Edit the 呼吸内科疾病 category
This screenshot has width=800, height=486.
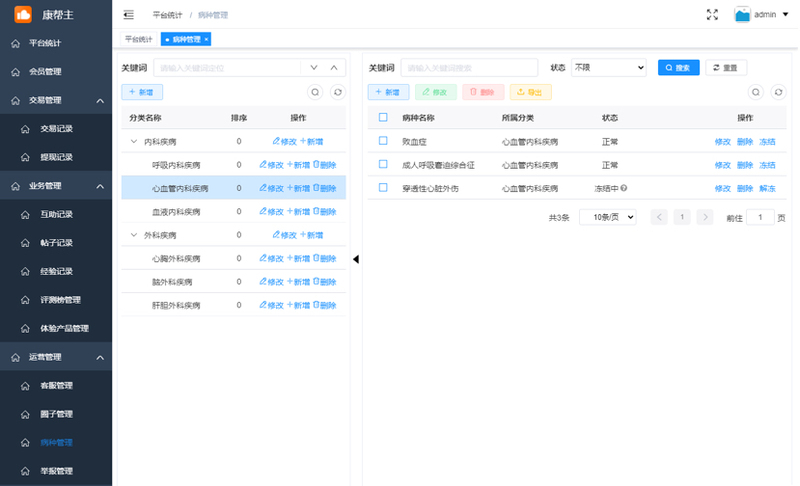[271, 165]
